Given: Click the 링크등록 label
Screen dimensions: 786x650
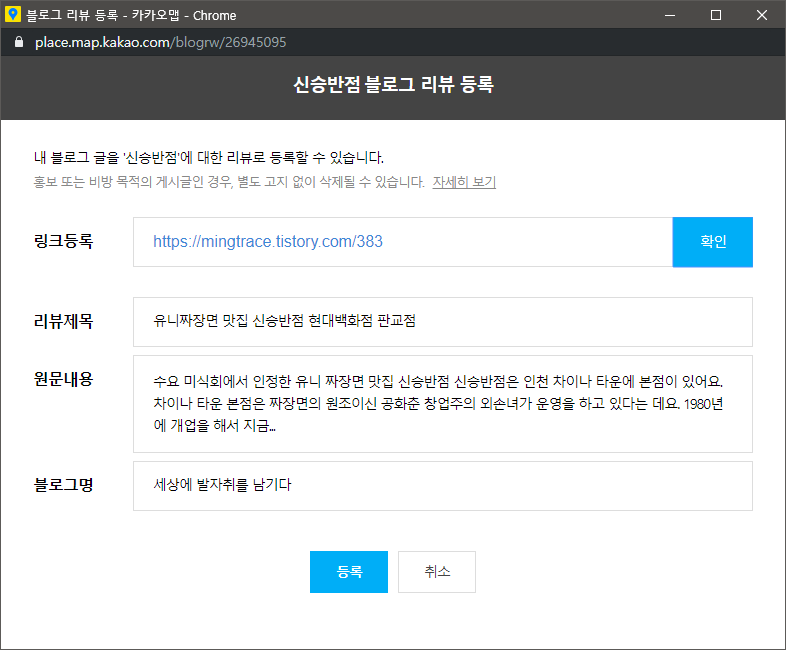Looking at the screenshot, I should (63, 241).
